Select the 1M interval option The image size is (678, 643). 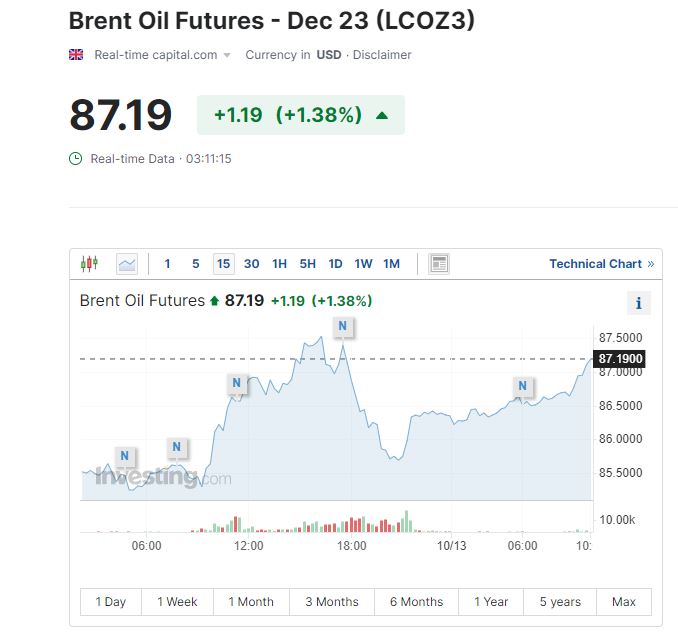click(x=391, y=264)
